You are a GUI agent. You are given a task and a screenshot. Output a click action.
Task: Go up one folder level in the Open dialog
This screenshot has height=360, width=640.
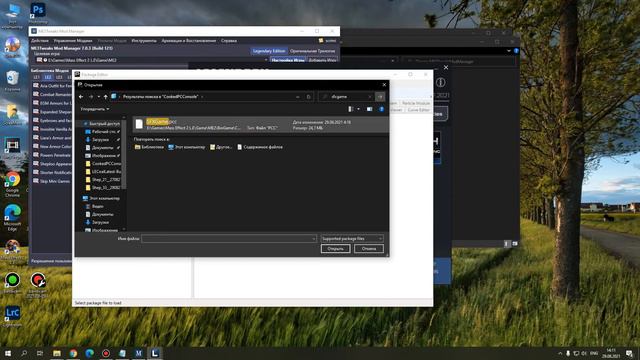click(x=105, y=97)
